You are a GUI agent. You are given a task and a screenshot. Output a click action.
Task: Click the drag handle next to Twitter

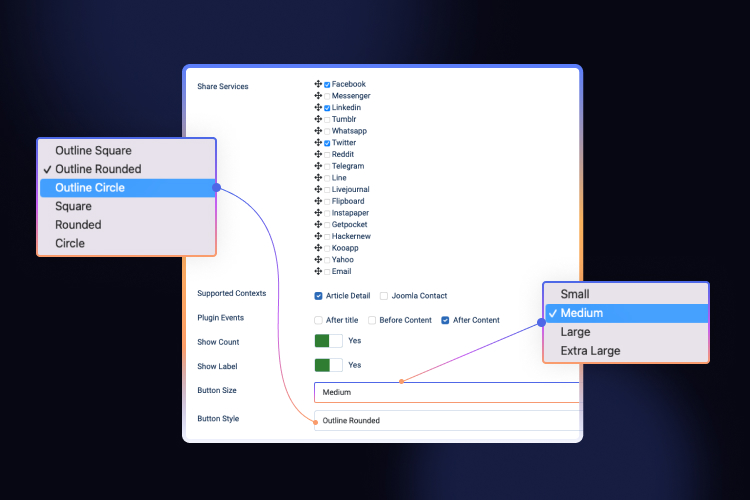318,142
